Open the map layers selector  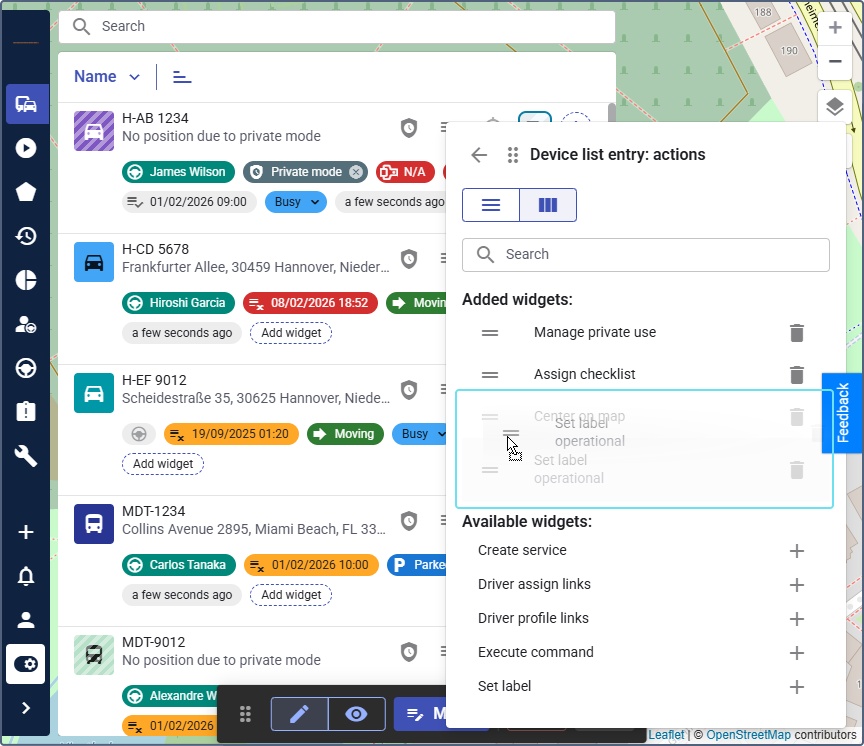point(835,107)
